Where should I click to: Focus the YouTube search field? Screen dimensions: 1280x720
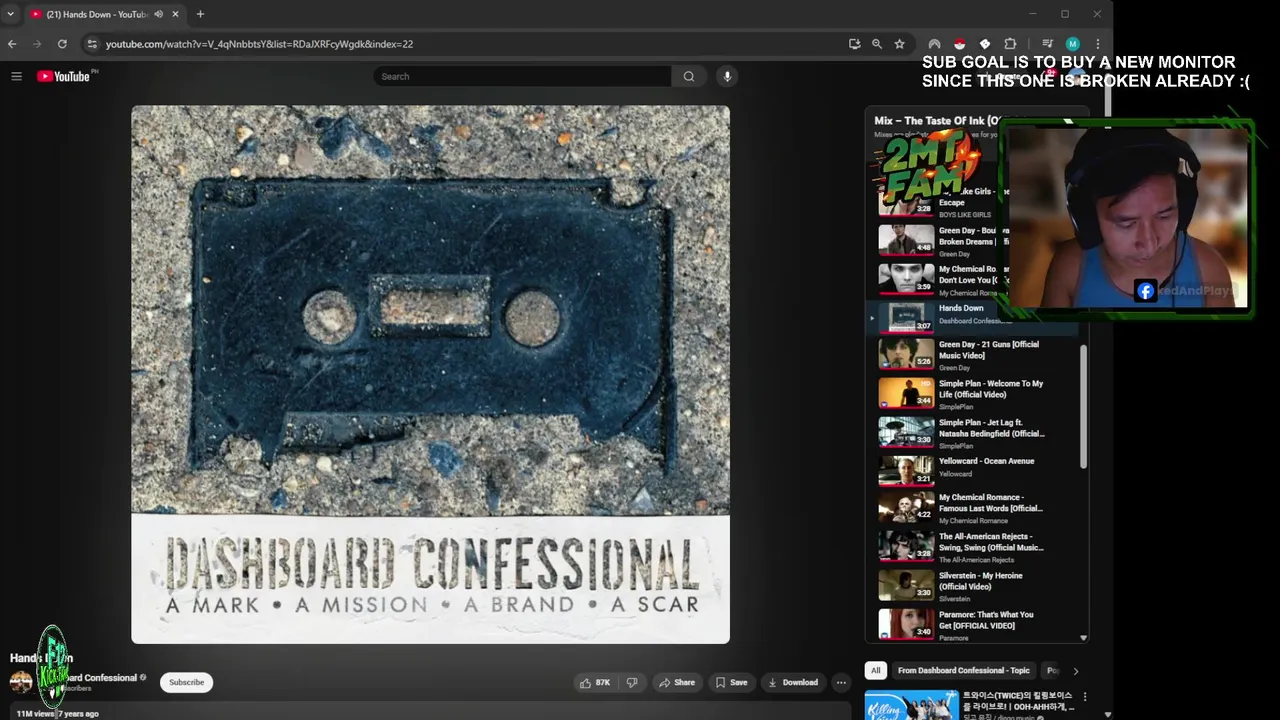[x=523, y=76]
